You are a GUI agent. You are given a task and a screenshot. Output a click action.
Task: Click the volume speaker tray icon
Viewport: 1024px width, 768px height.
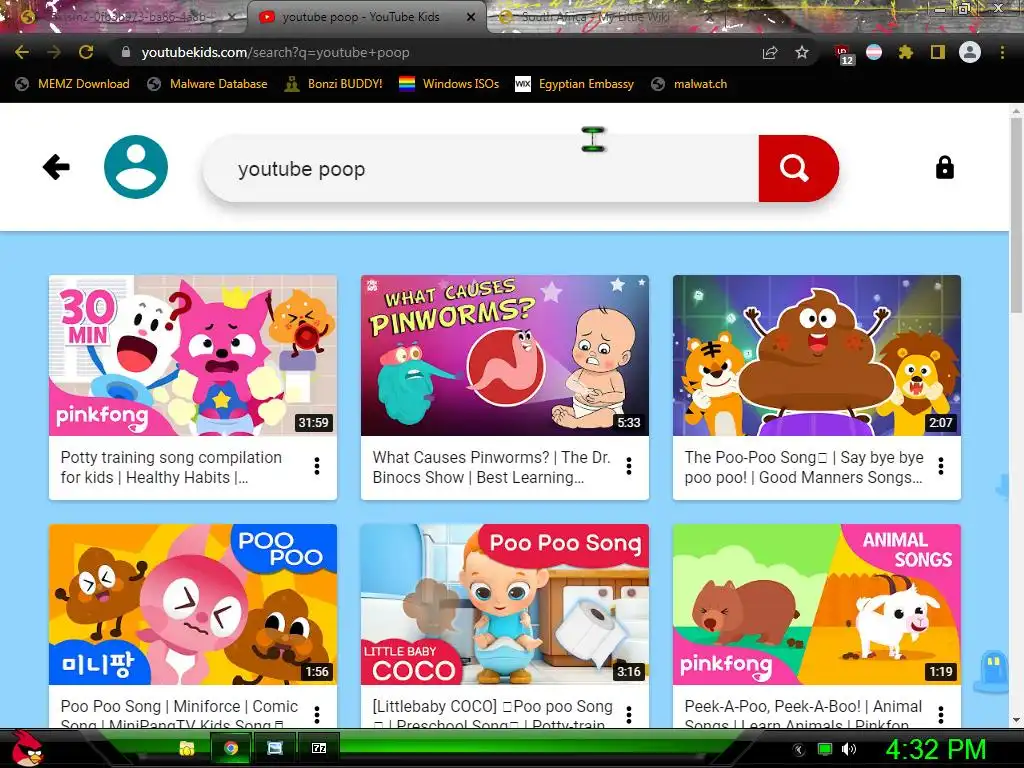849,749
